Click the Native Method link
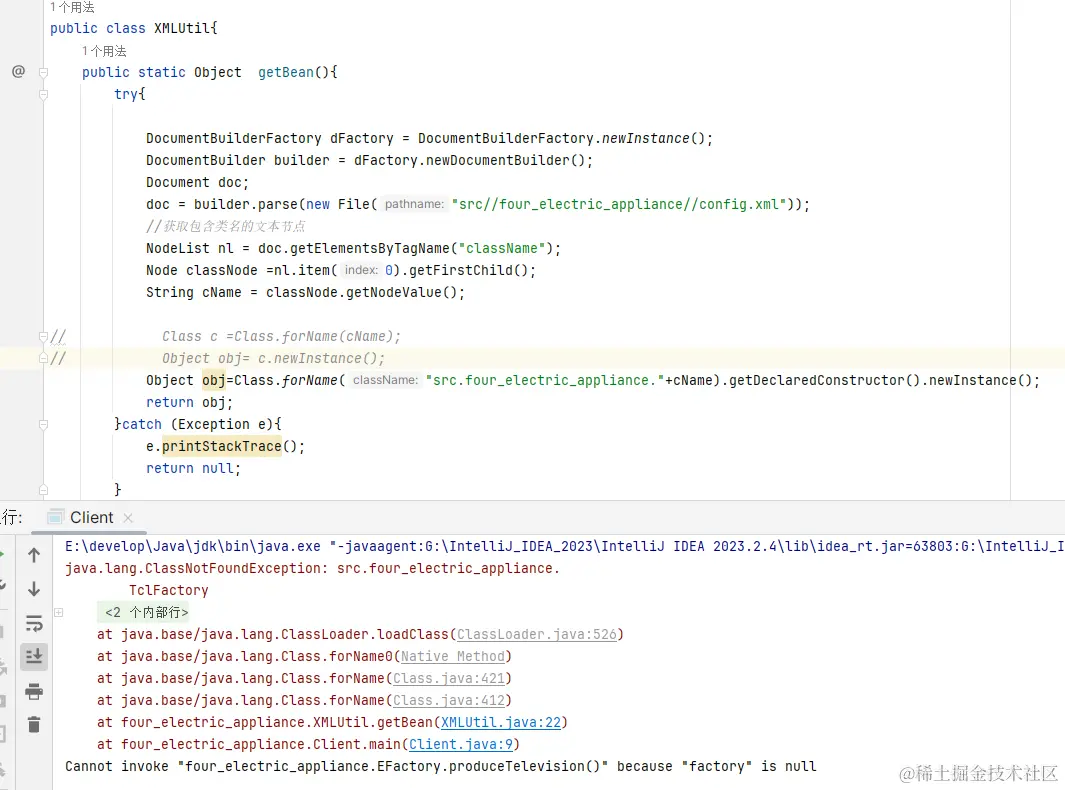Screen dimensions: 1065x790 click(x=453, y=656)
